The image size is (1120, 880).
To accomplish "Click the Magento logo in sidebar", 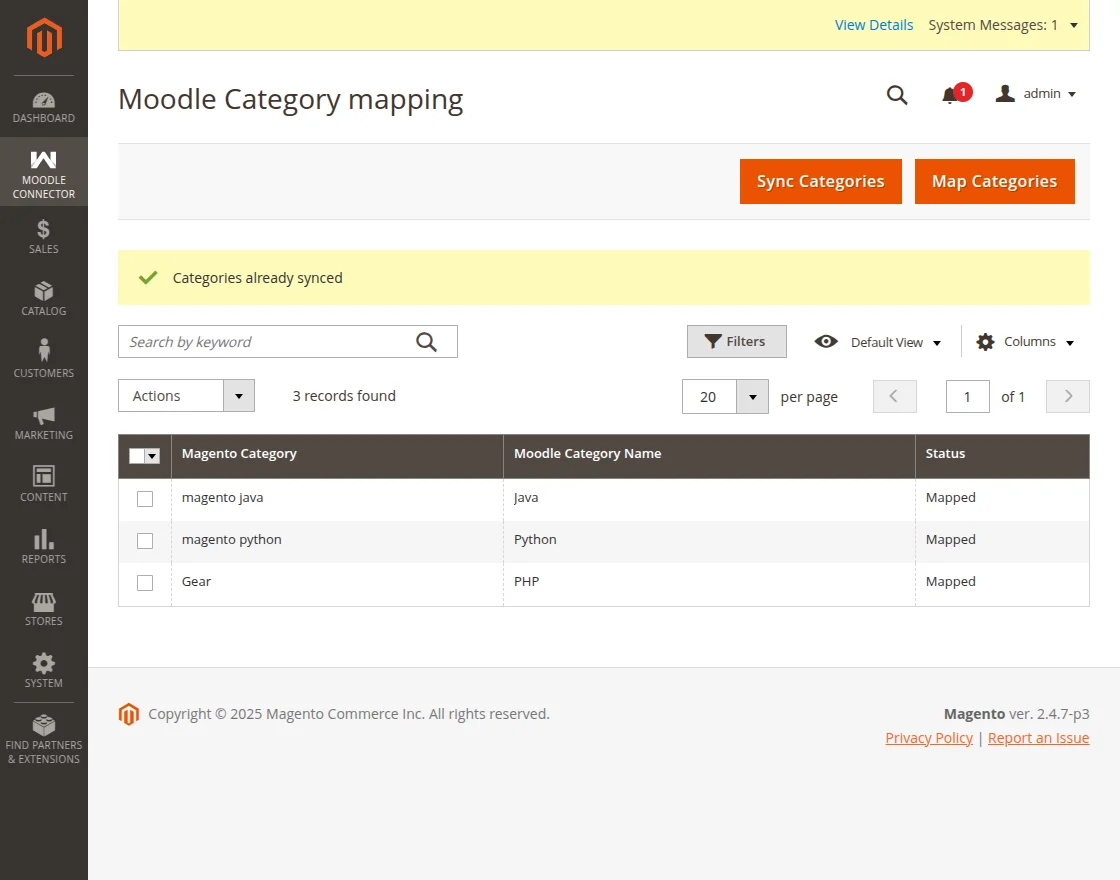I will point(44,38).
